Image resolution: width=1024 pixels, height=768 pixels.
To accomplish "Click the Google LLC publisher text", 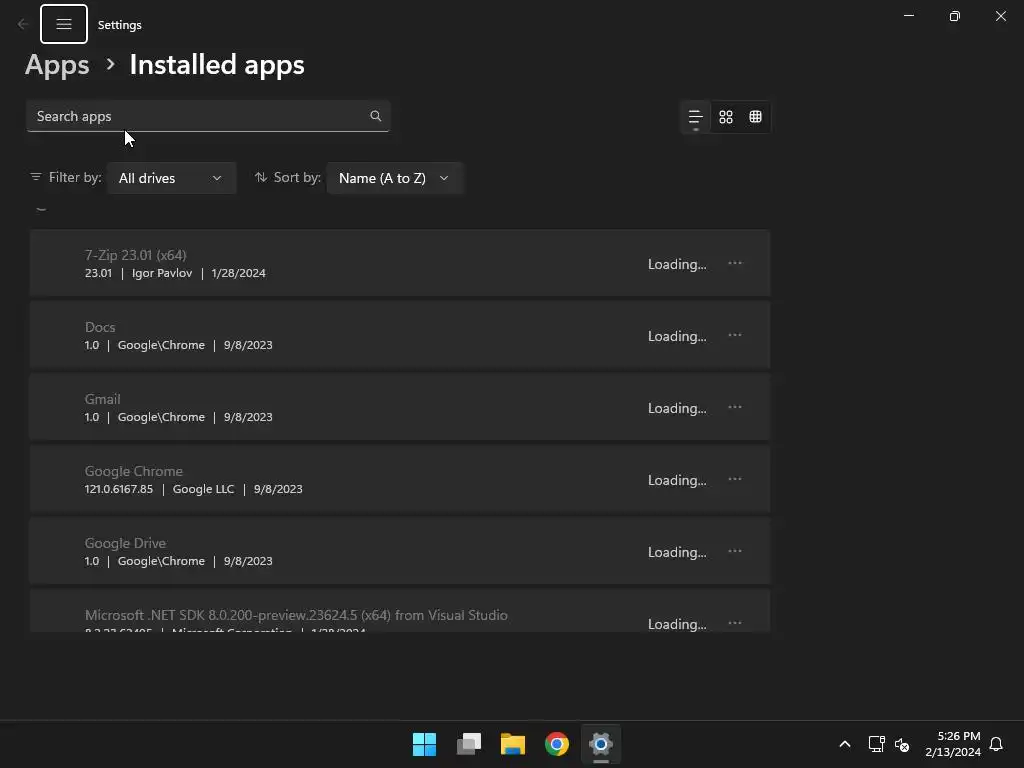I will click(203, 489).
